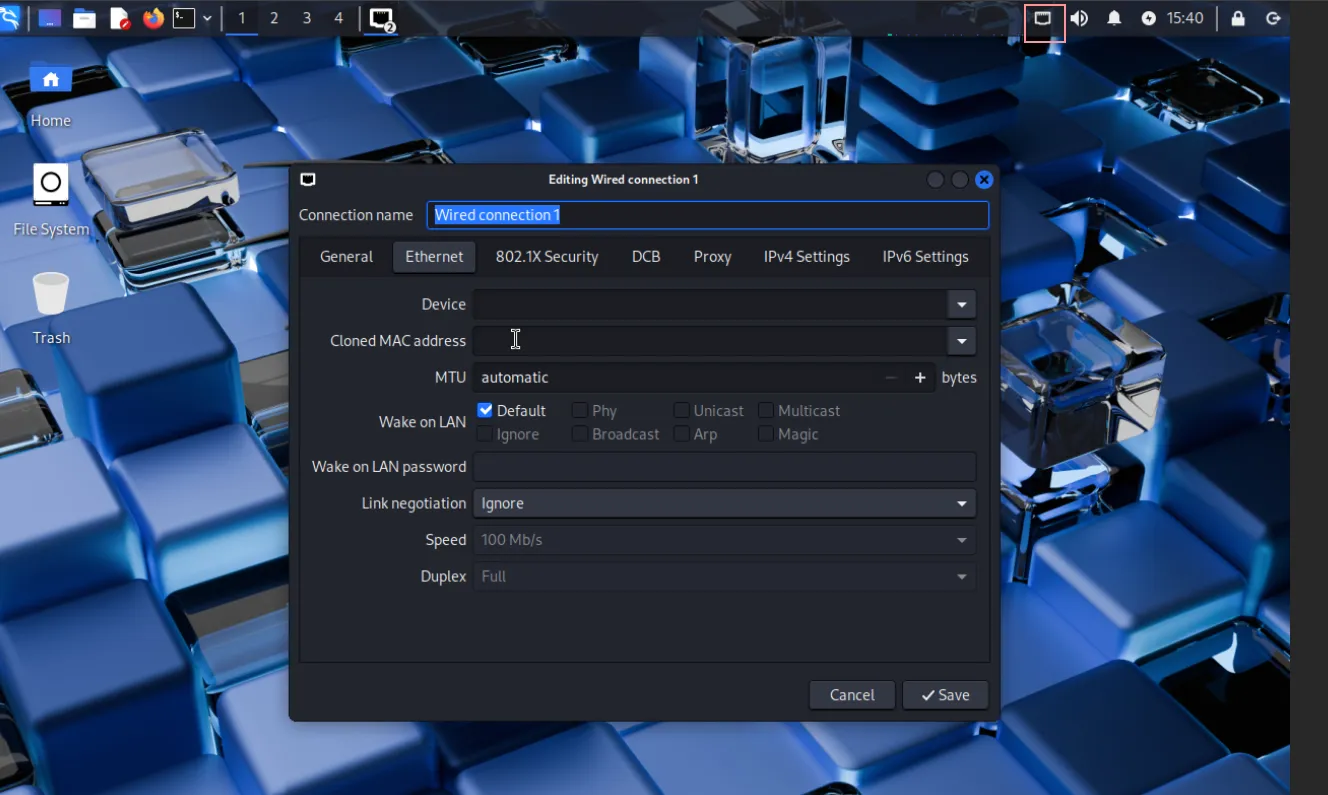This screenshot has height=795, width=1328.
Task: Open the Link negotiation dropdown
Action: [x=724, y=503]
